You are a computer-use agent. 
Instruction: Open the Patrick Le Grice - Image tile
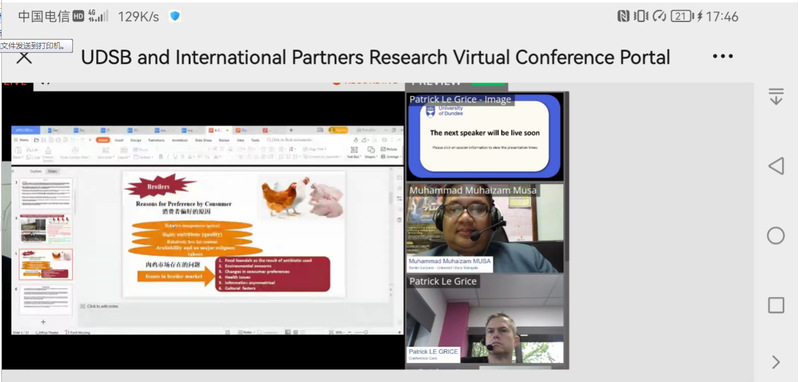(485, 136)
